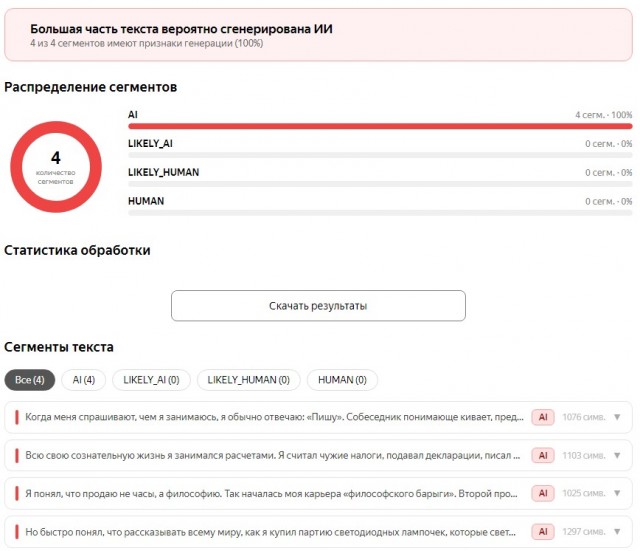The height and width of the screenshot is (551, 640).
Task: Click the text 'Всю свою сознательную жизнь я занимался расчетами'
Action: pos(151,455)
